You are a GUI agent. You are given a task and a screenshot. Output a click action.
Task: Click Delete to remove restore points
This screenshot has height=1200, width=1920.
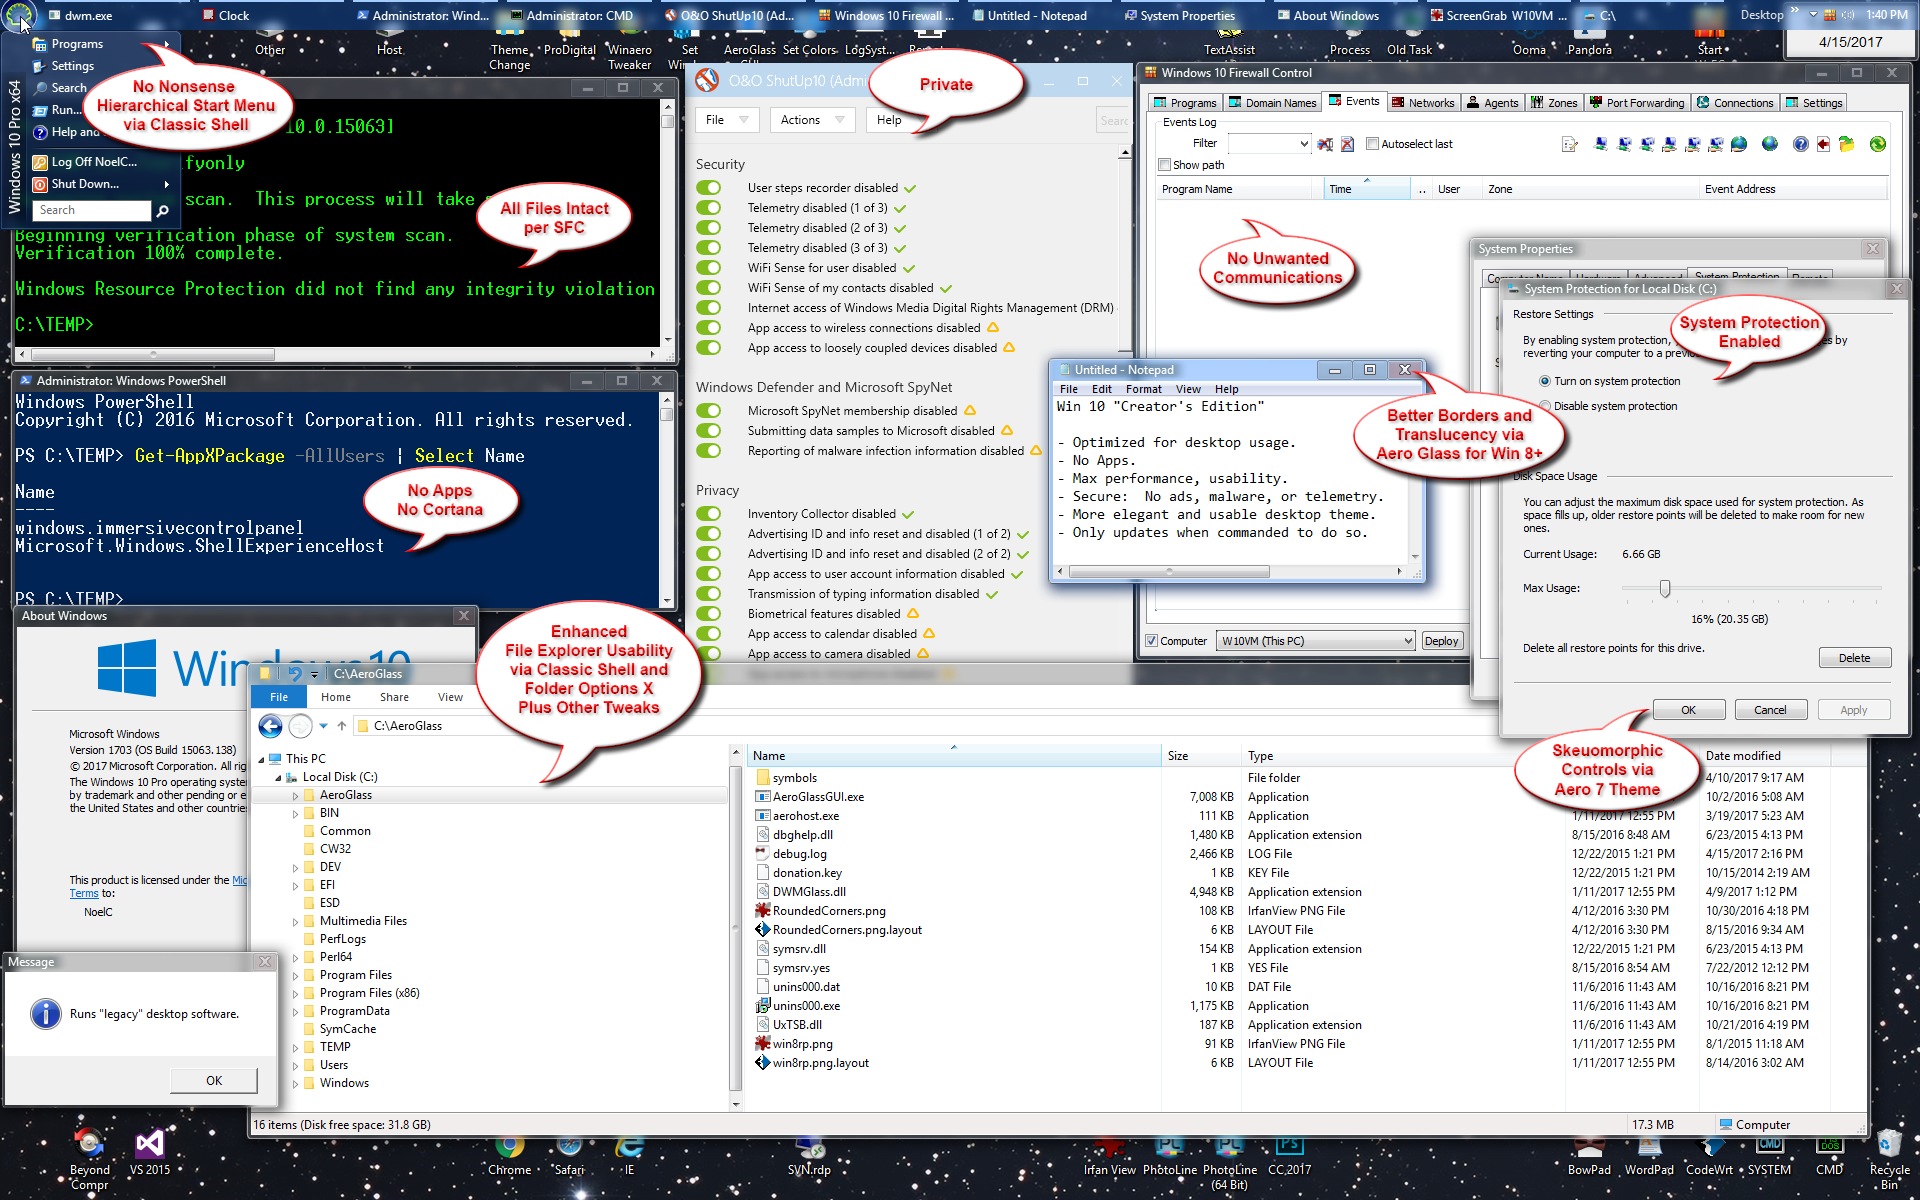coord(1853,658)
